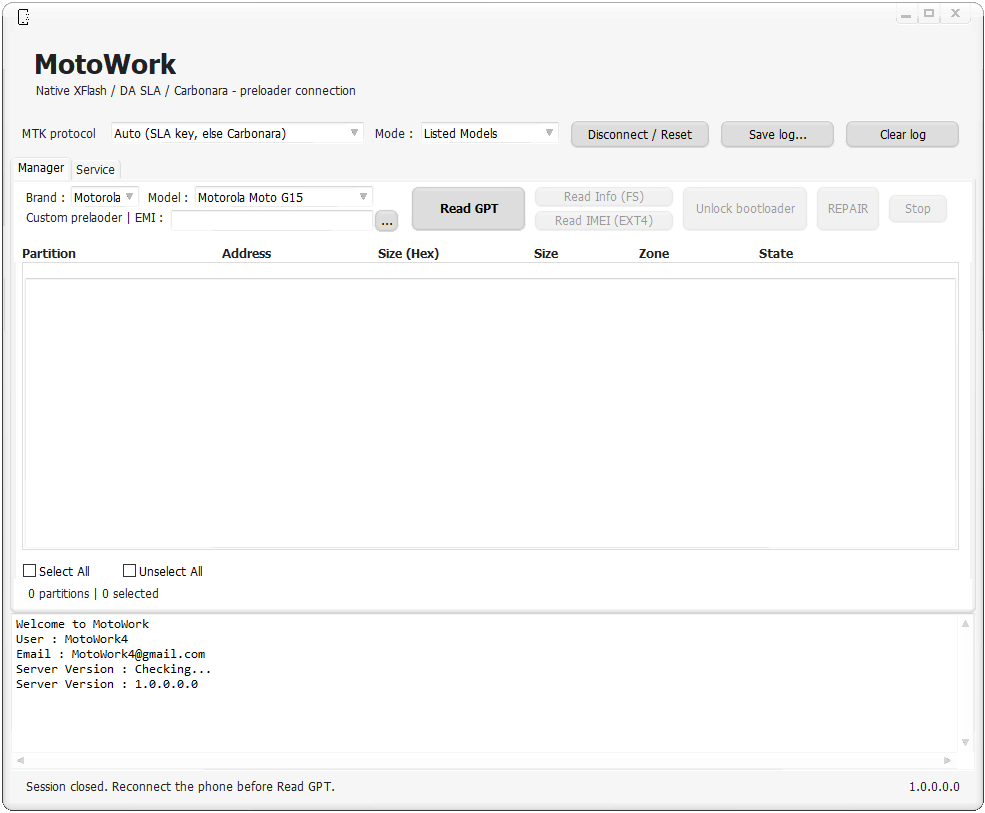Browse for custom preloader with ellipsis button
The image size is (985, 813).
pyautogui.click(x=386, y=221)
